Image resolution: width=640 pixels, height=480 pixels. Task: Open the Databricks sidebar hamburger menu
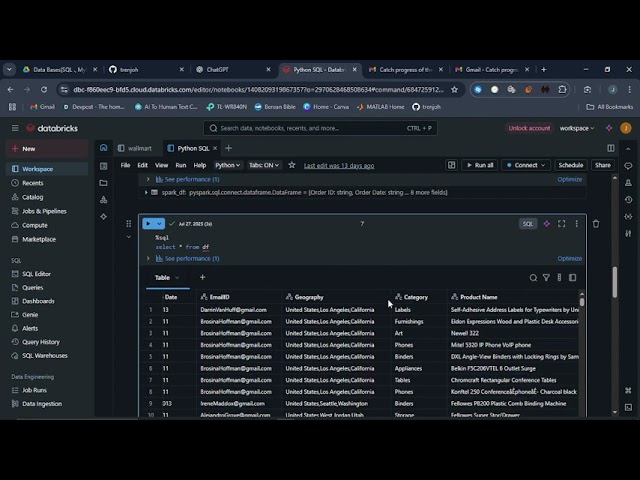pyautogui.click(x=15, y=128)
